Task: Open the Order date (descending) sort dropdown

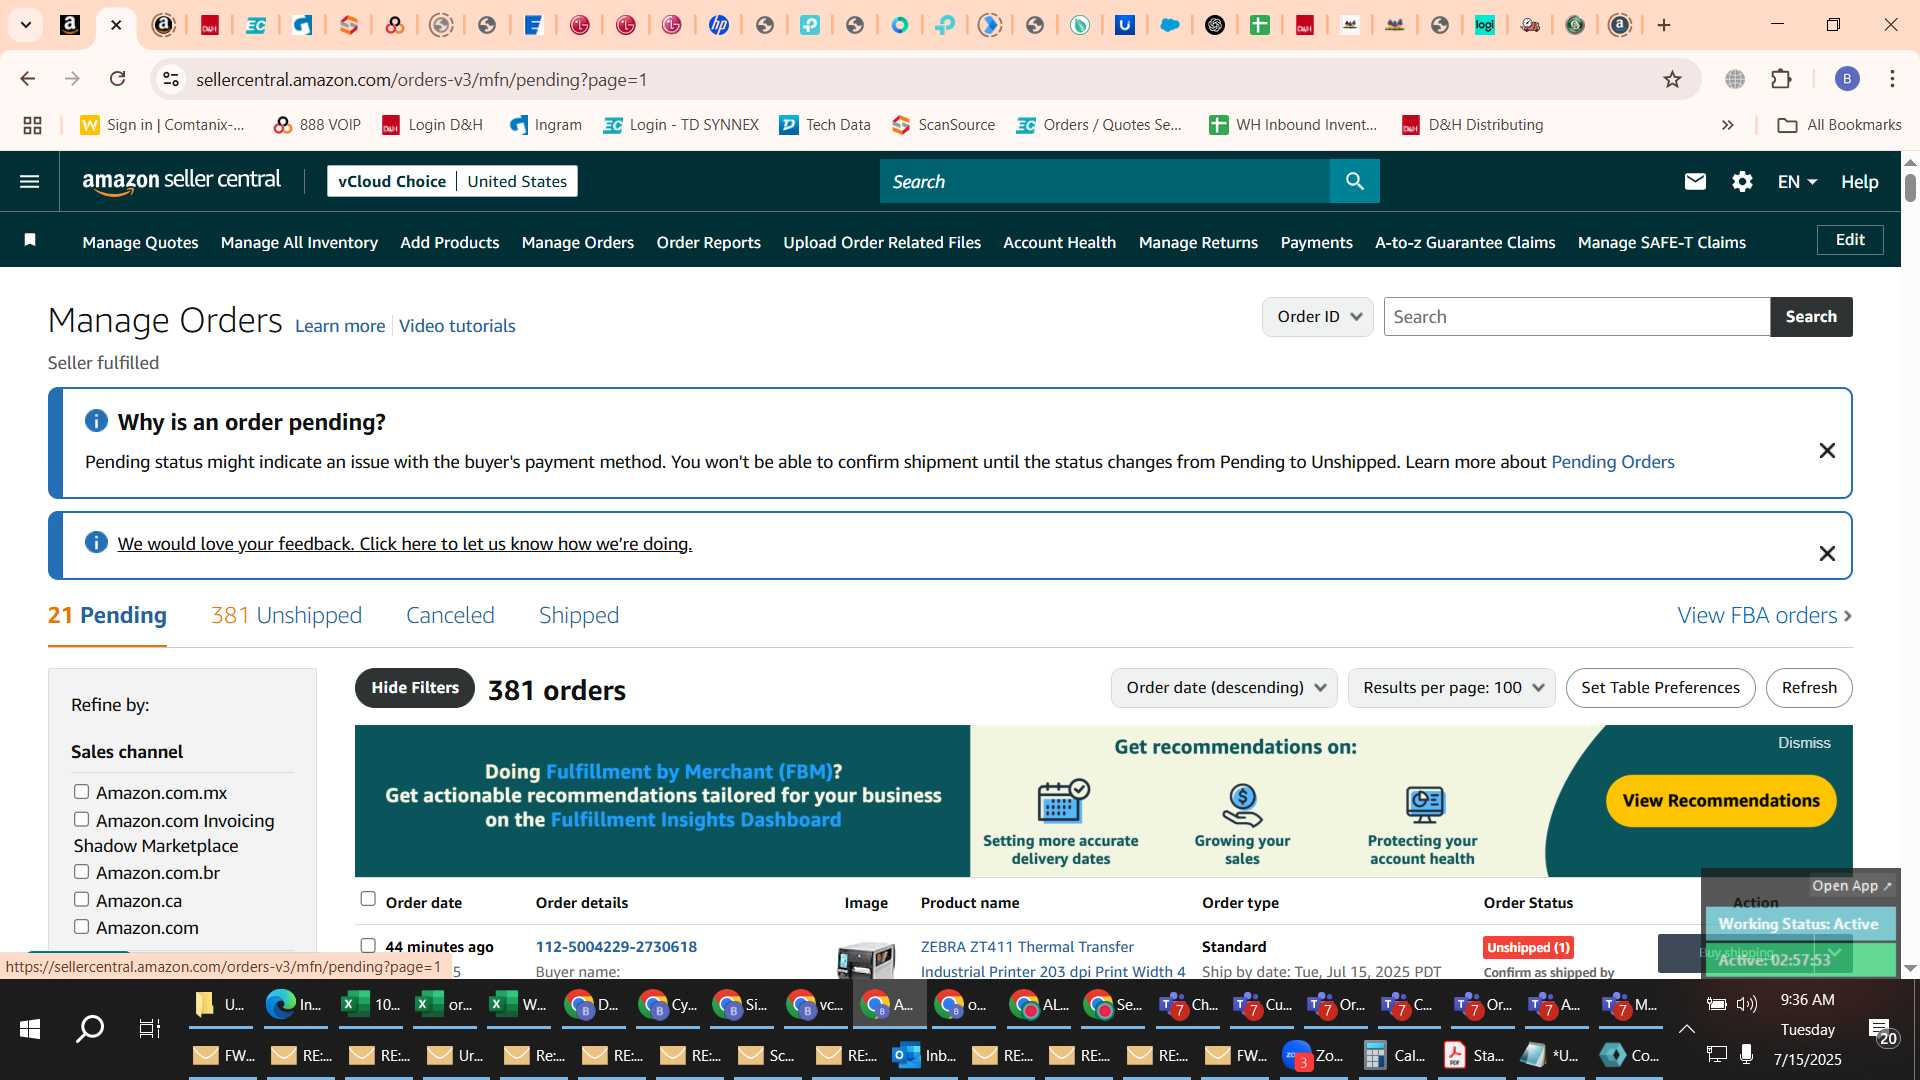Action: click(1224, 688)
